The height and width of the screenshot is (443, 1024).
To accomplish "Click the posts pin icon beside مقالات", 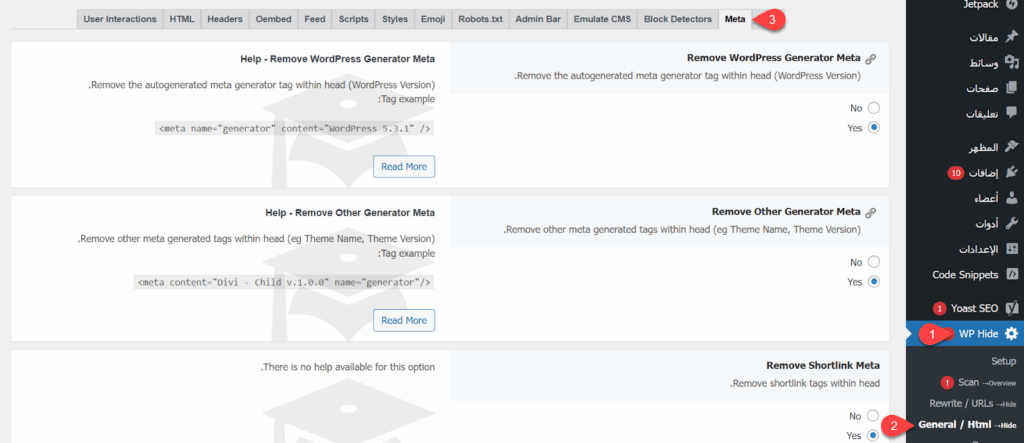I will click(x=1011, y=38).
